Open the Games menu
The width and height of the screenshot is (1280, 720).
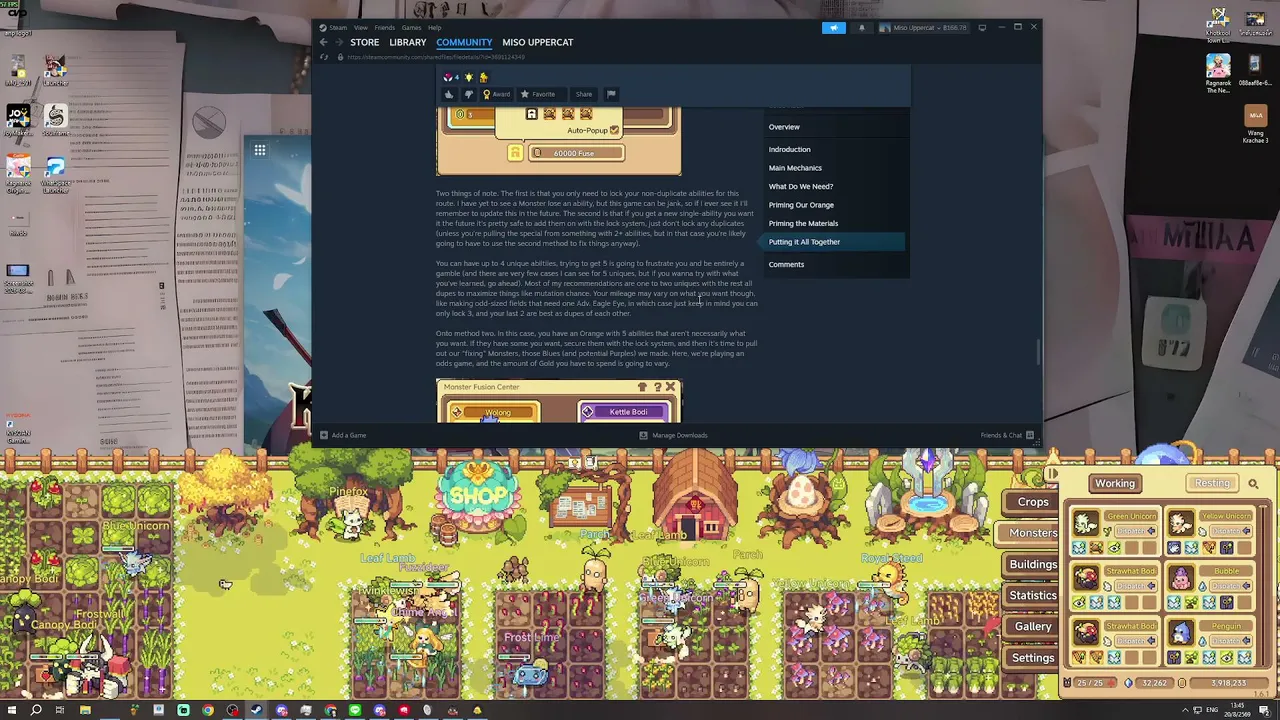411,27
